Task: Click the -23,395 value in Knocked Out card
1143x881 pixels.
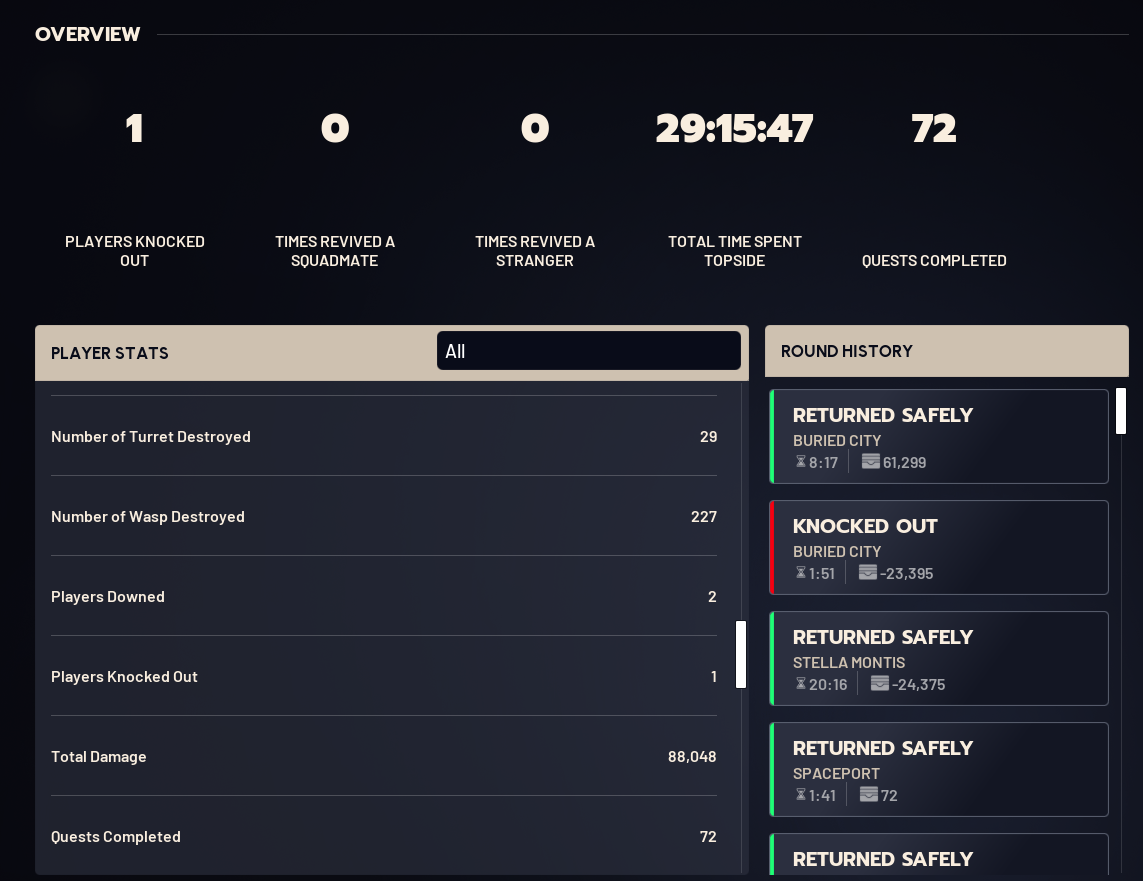Action: [906, 573]
